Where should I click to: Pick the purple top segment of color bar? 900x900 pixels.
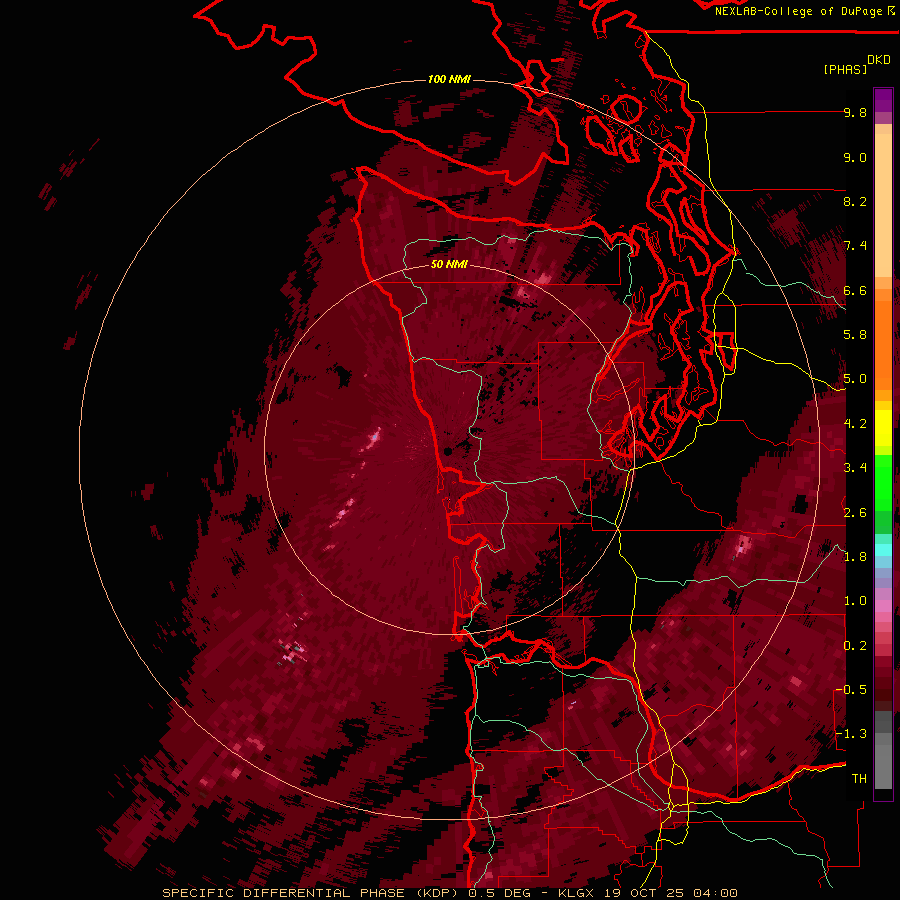[883, 100]
